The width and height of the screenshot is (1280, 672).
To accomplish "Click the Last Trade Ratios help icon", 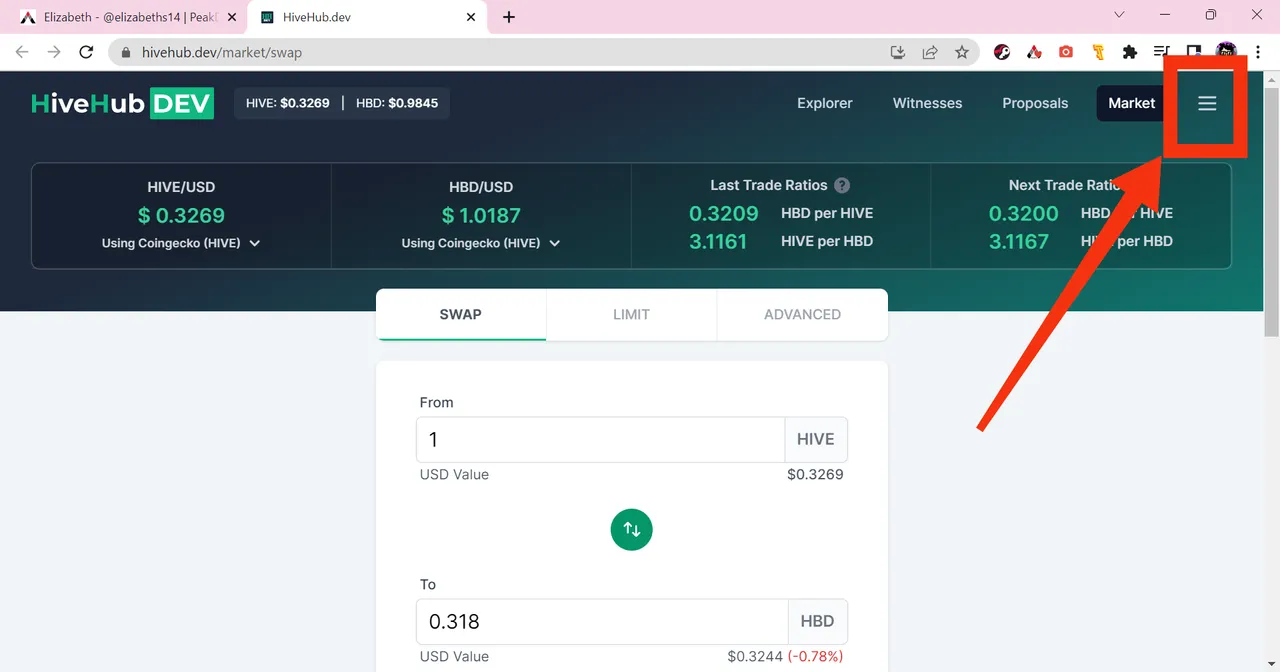I will [842, 185].
